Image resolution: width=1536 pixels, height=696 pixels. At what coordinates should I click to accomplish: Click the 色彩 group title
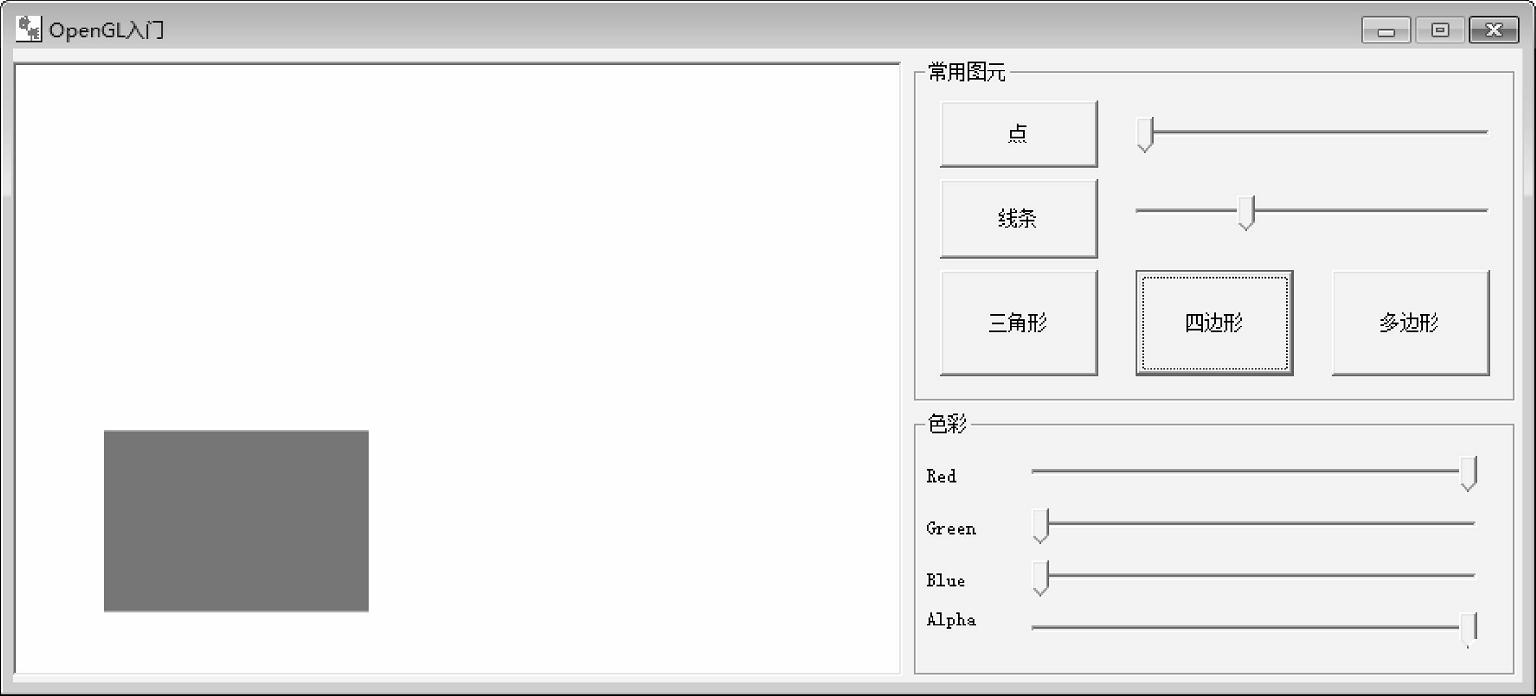tap(947, 424)
